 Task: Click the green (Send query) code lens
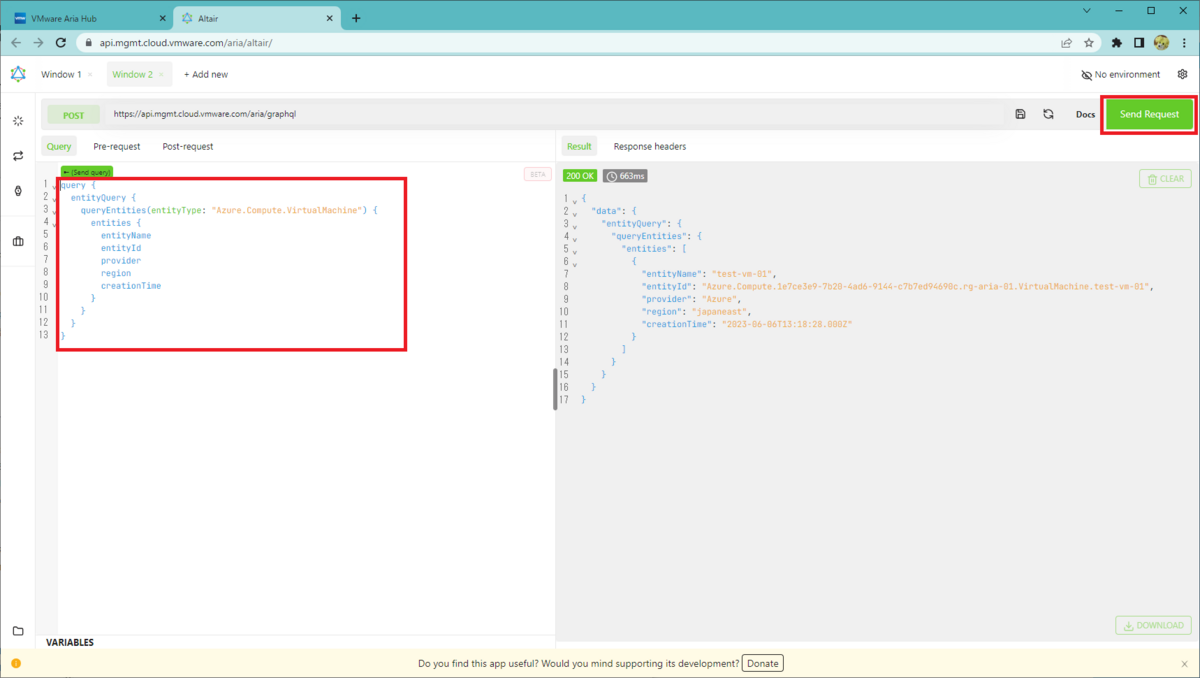[87, 173]
